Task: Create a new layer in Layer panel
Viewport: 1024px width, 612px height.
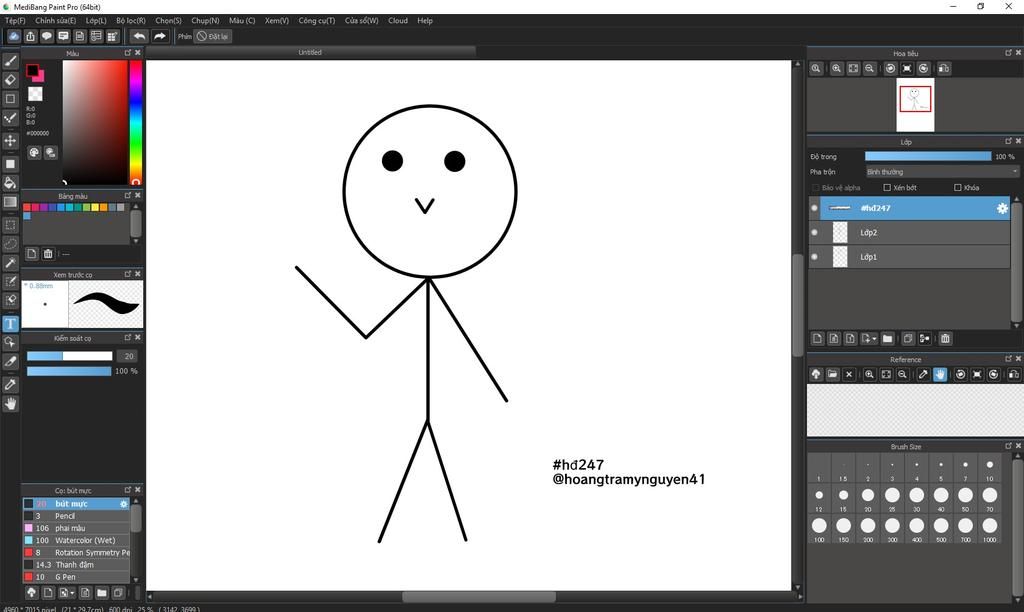Action: point(817,338)
